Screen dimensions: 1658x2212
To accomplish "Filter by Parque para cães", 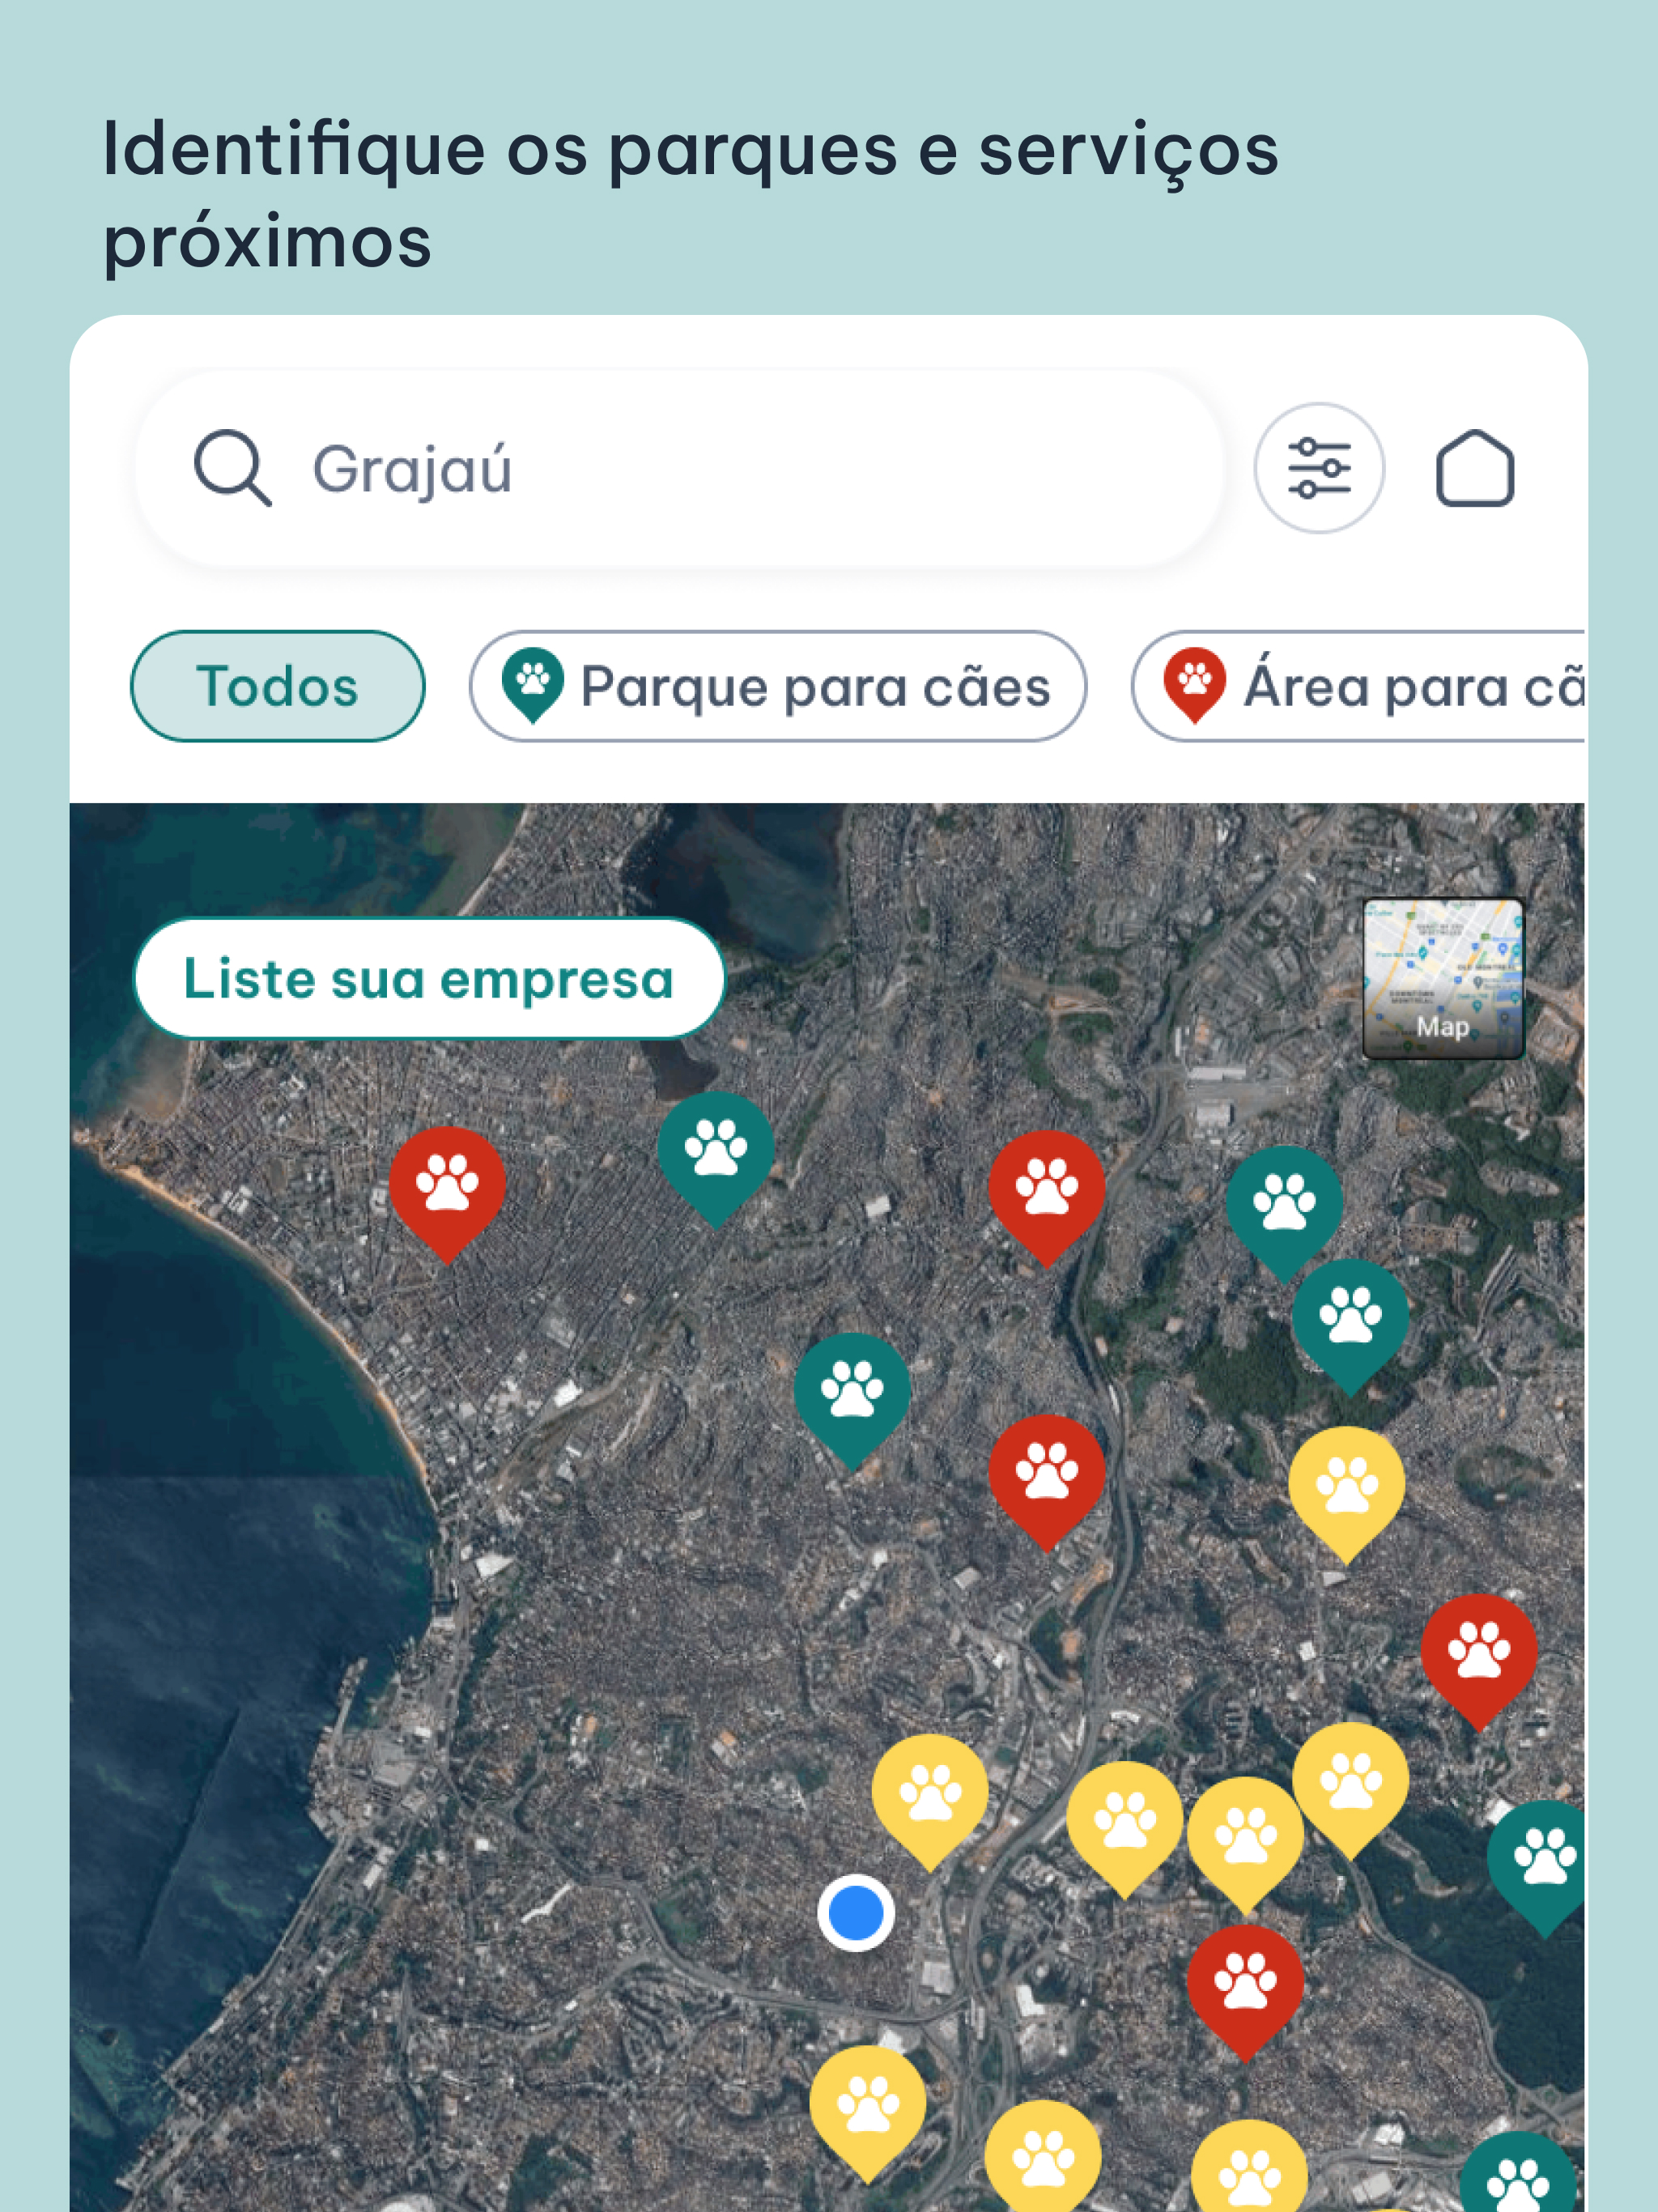I will point(778,686).
